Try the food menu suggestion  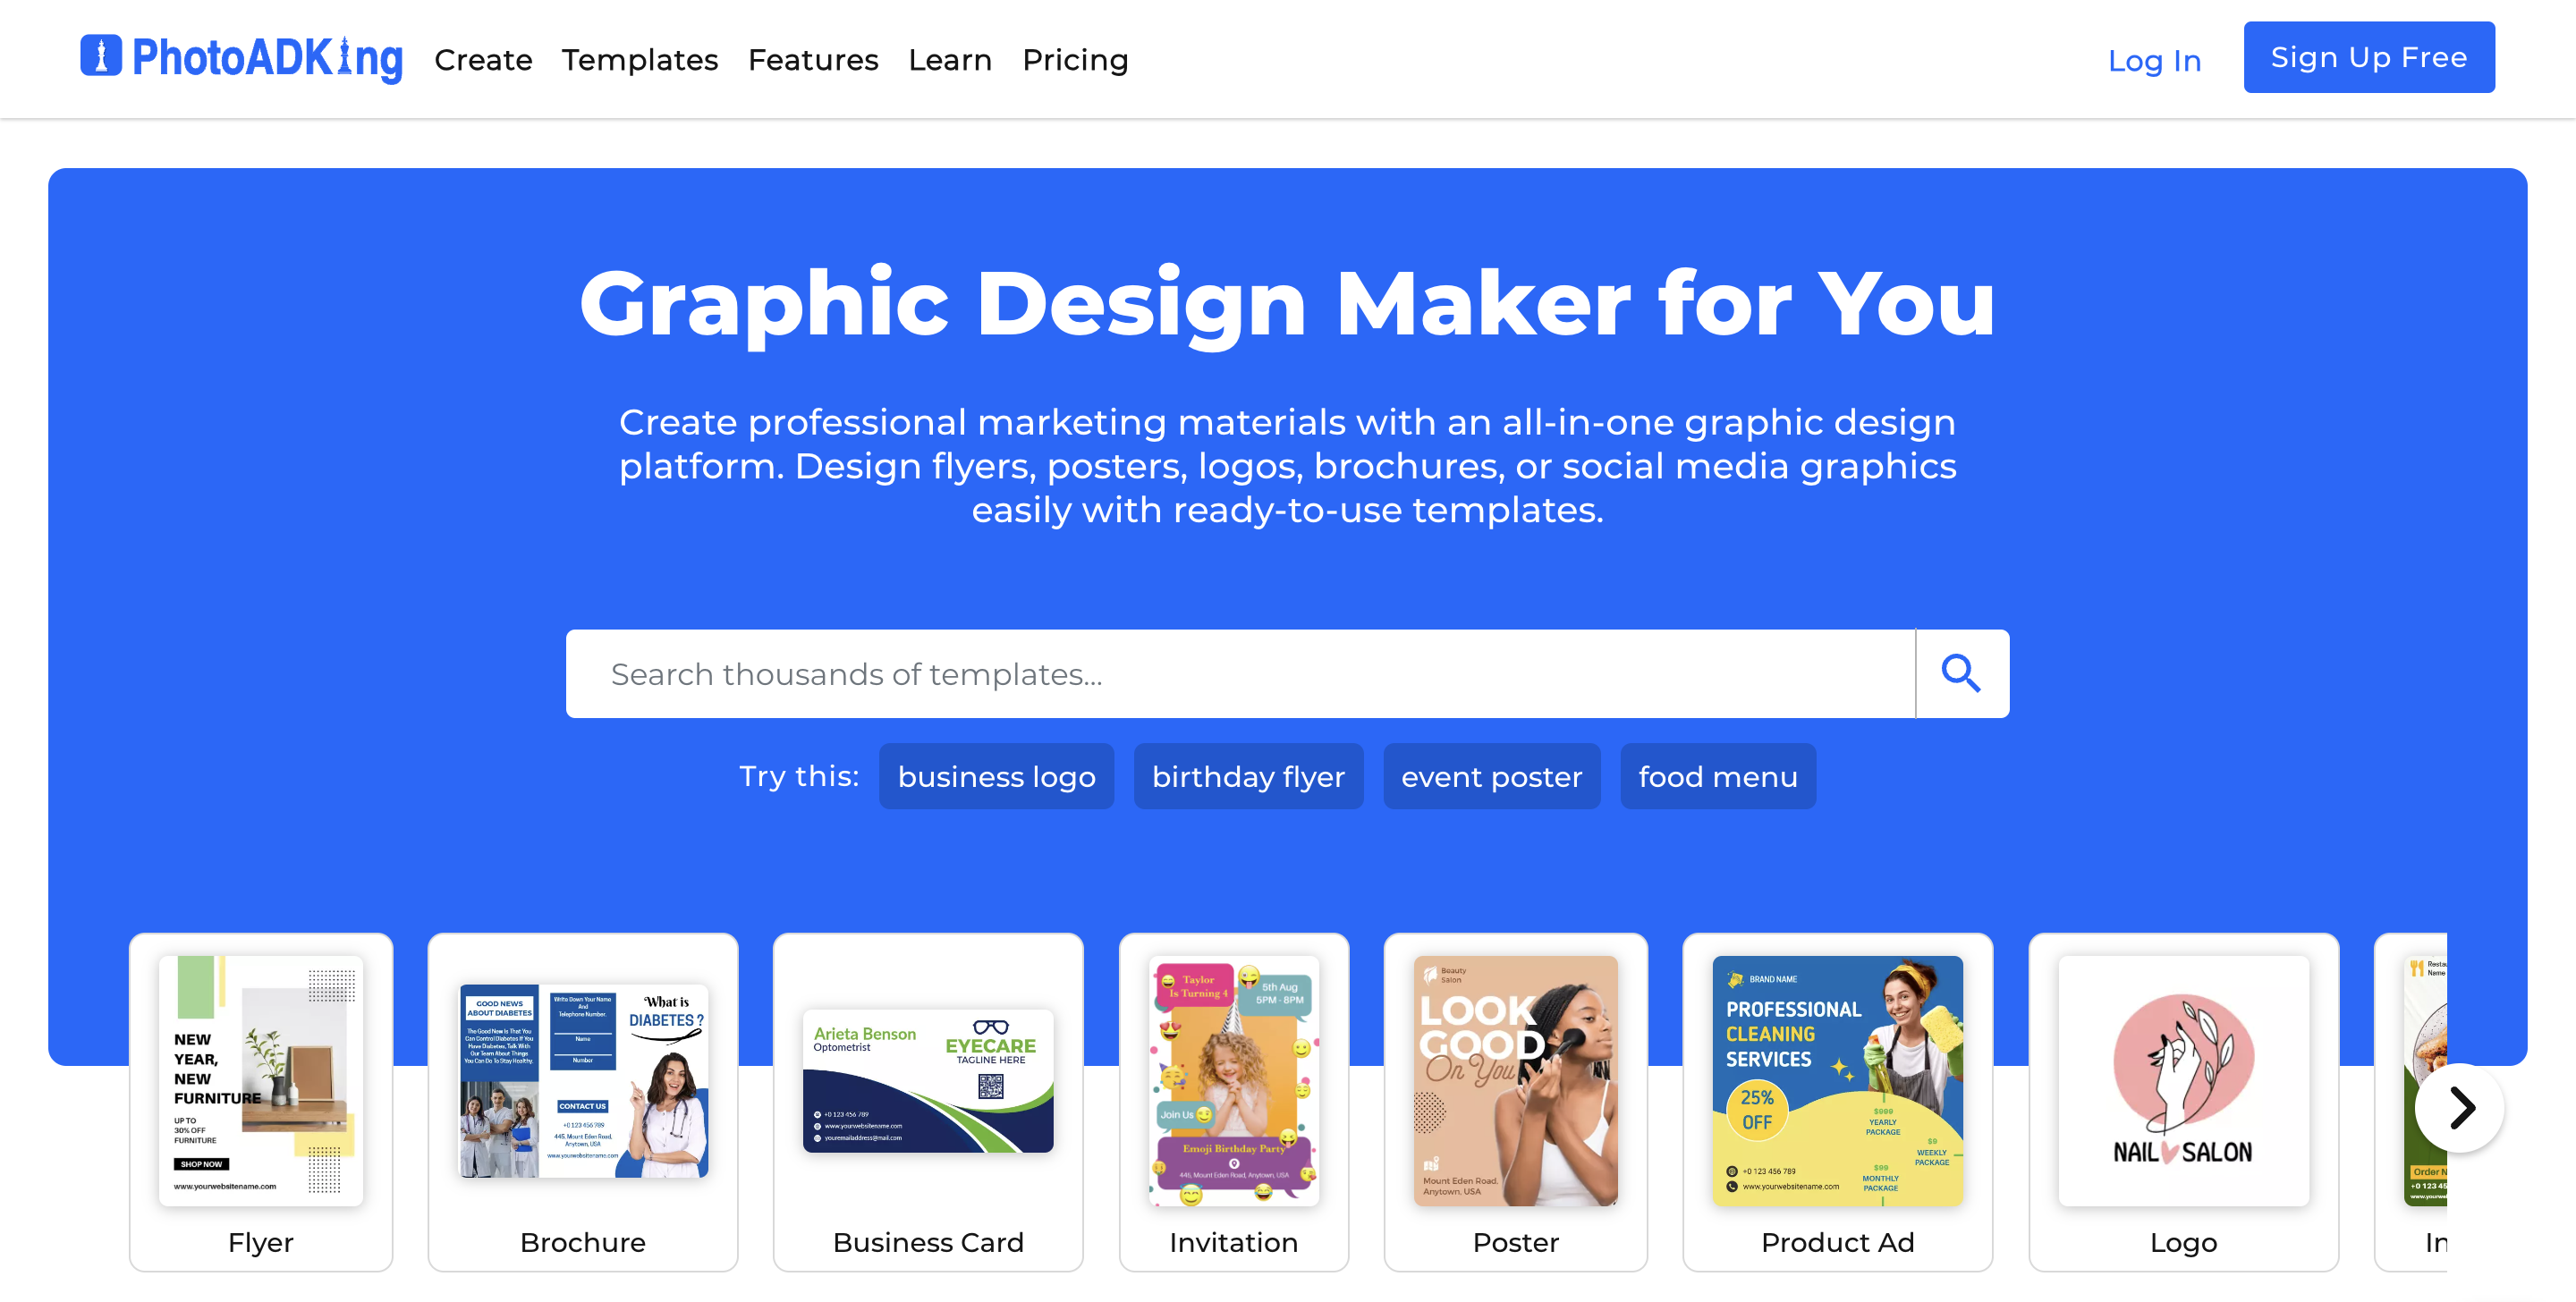tap(1718, 776)
